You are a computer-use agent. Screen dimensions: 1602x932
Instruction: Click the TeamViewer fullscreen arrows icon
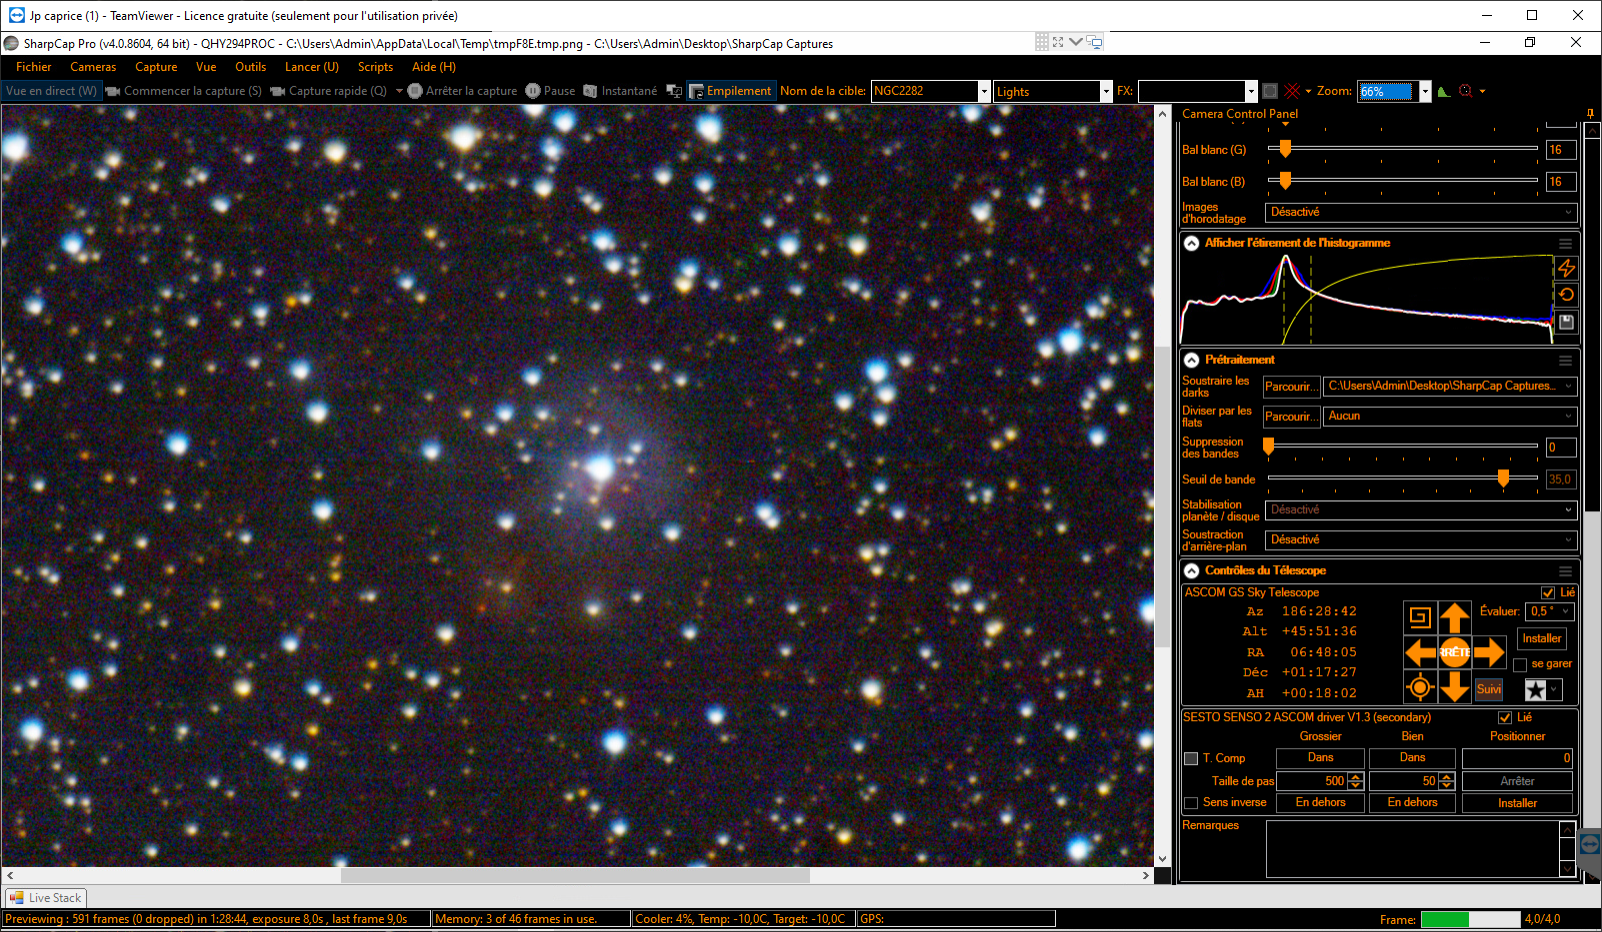click(x=1058, y=42)
